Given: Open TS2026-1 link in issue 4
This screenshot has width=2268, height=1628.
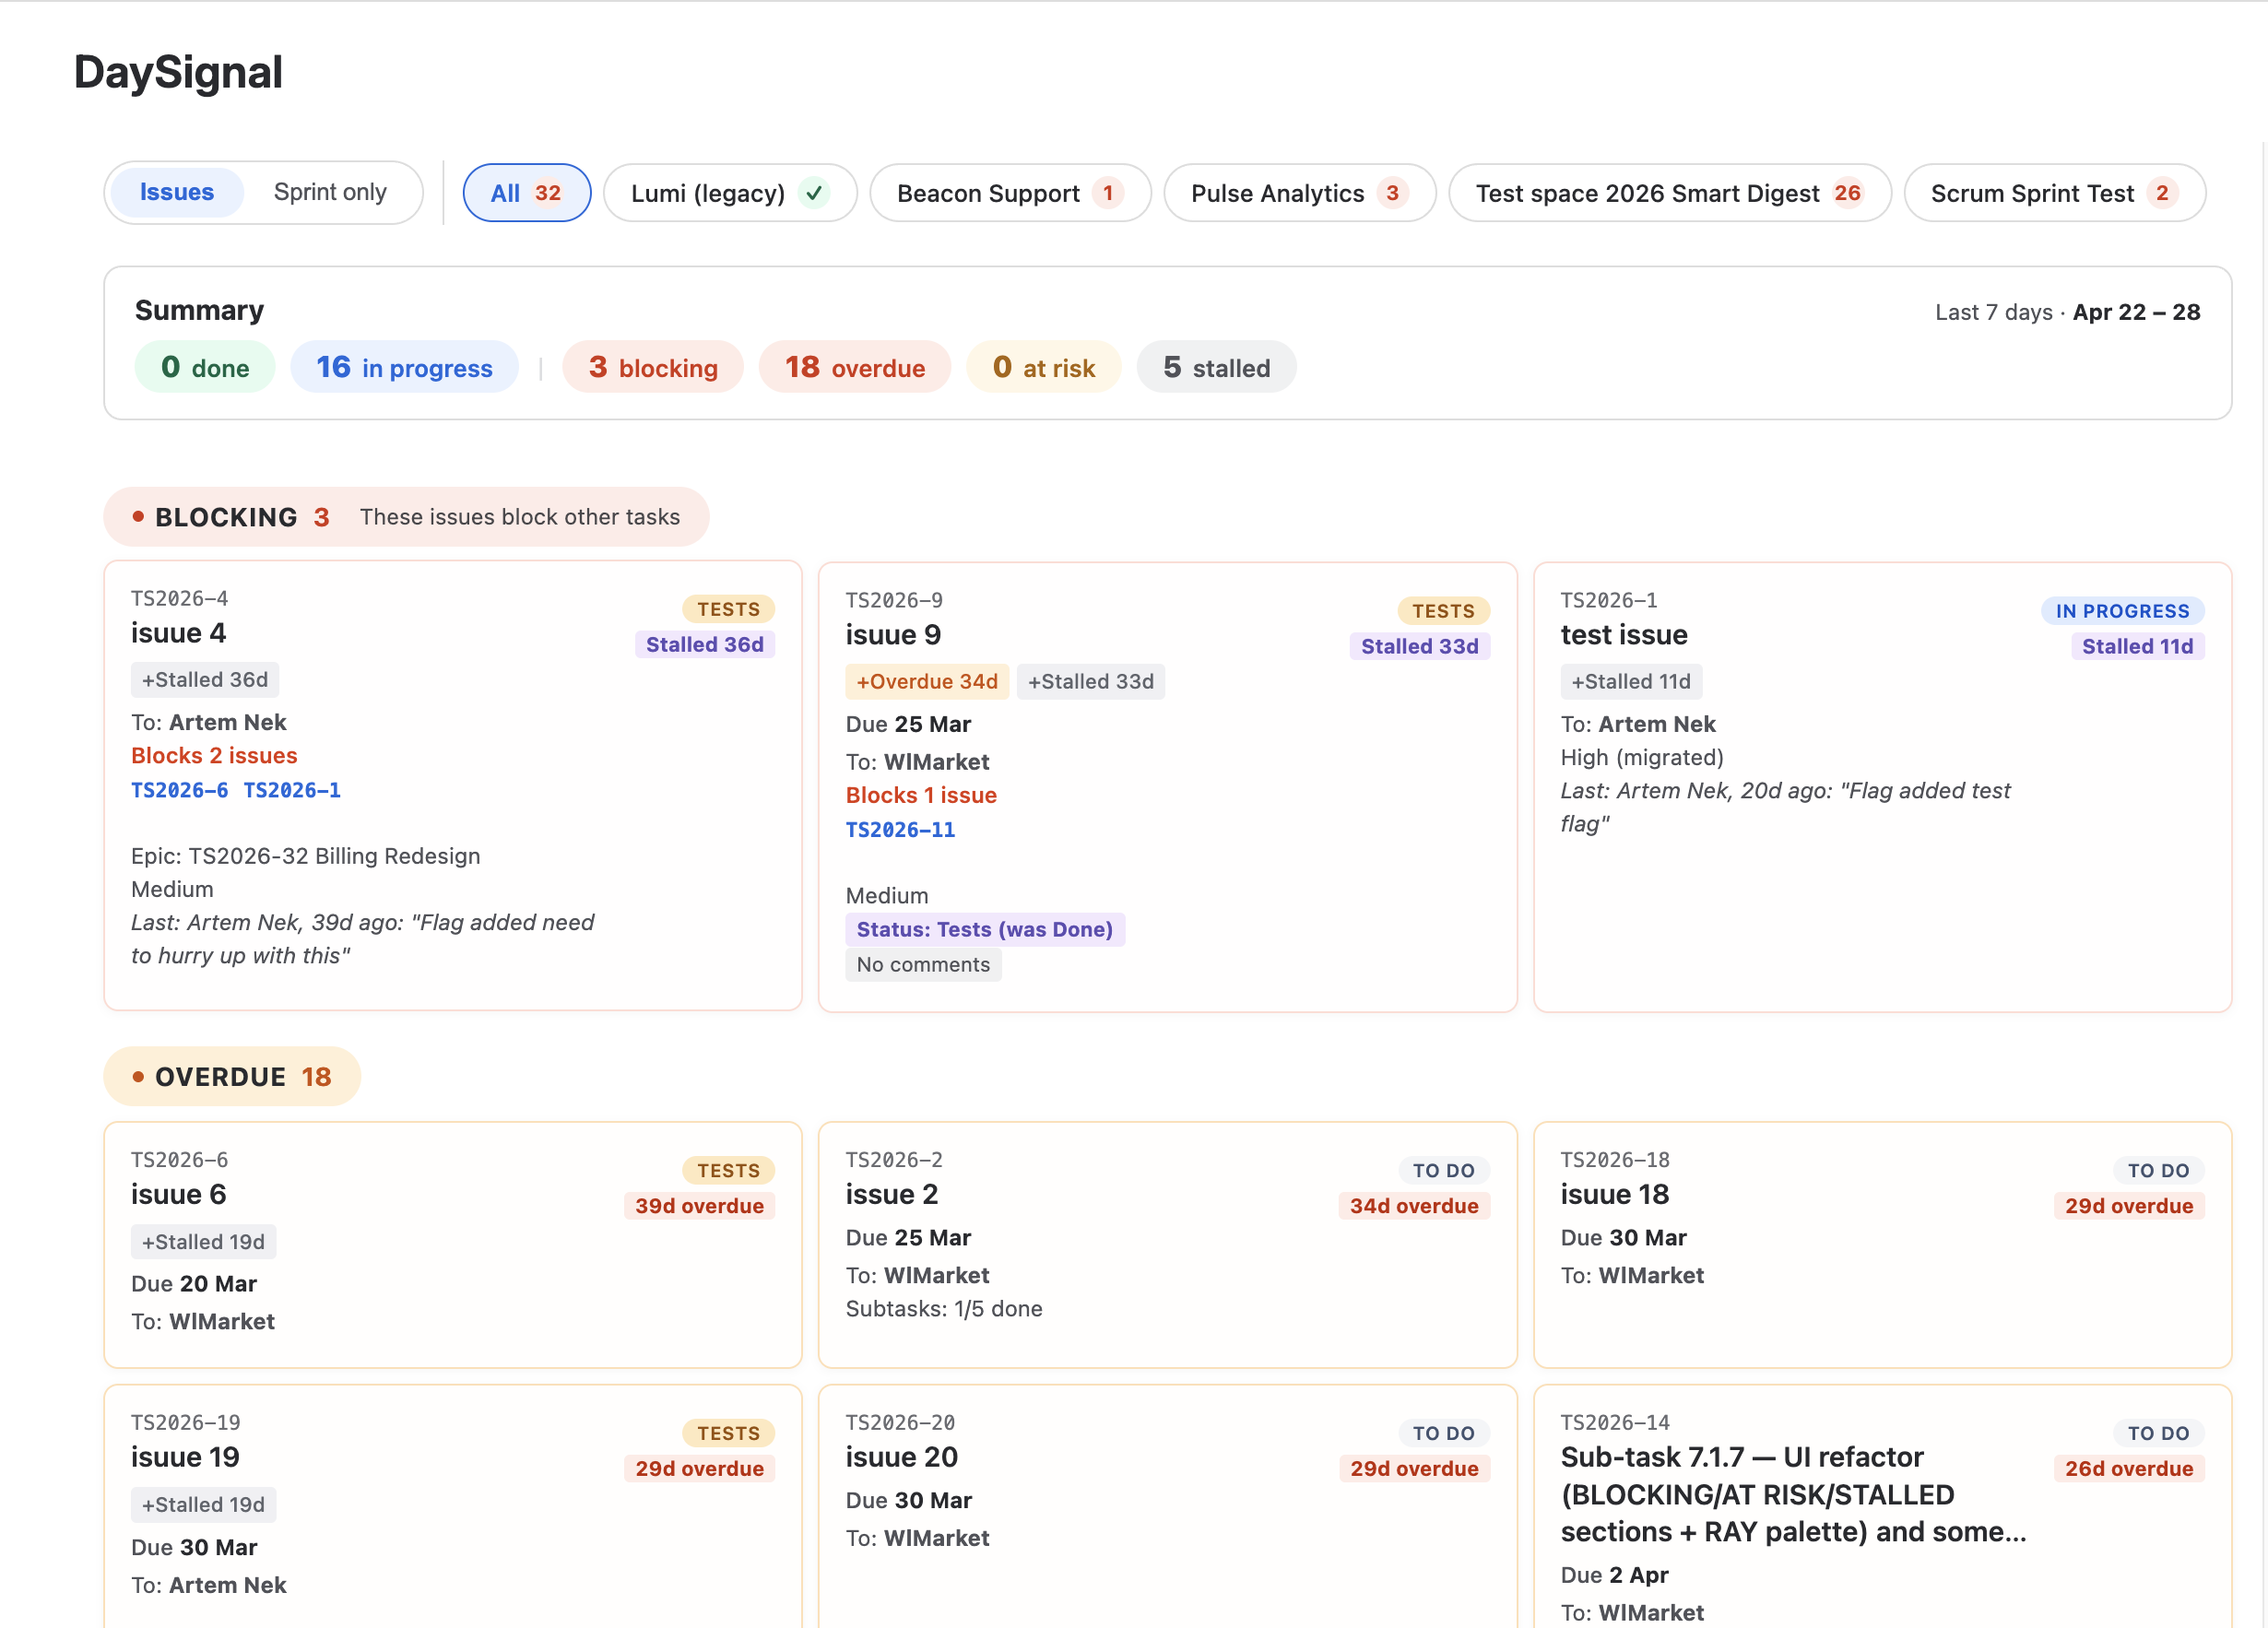Looking at the screenshot, I should (x=292, y=790).
